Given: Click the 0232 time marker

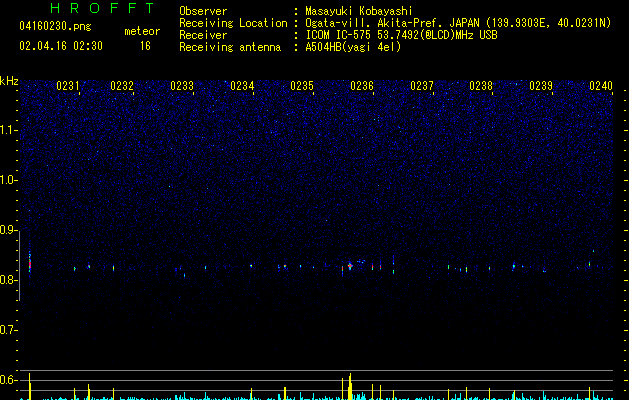Looking at the screenshot, I should 122,86.
